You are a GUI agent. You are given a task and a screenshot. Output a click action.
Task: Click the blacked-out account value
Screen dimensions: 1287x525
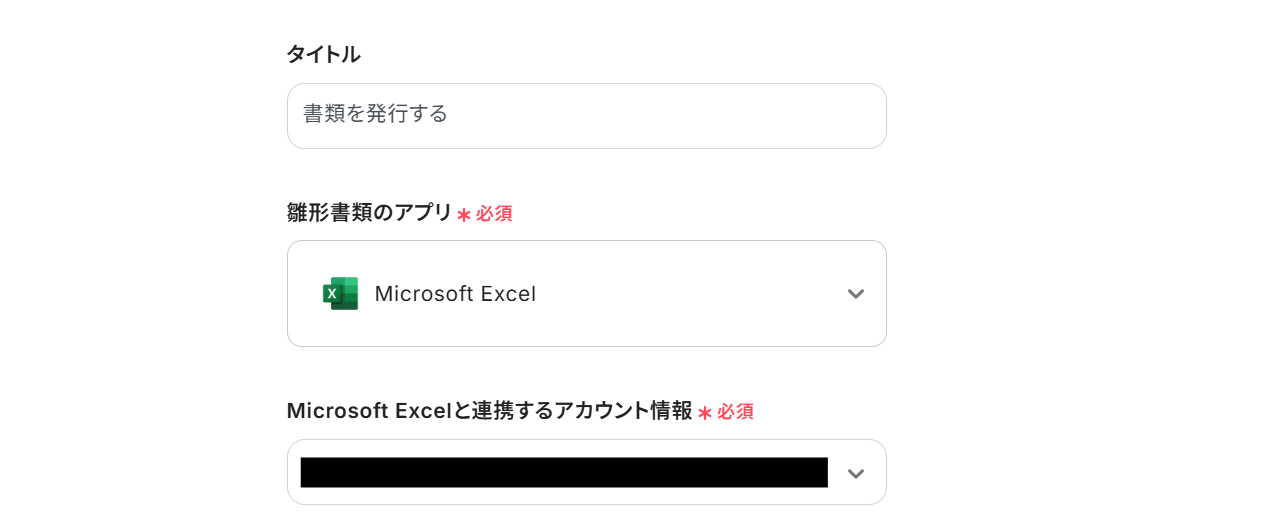pos(564,472)
